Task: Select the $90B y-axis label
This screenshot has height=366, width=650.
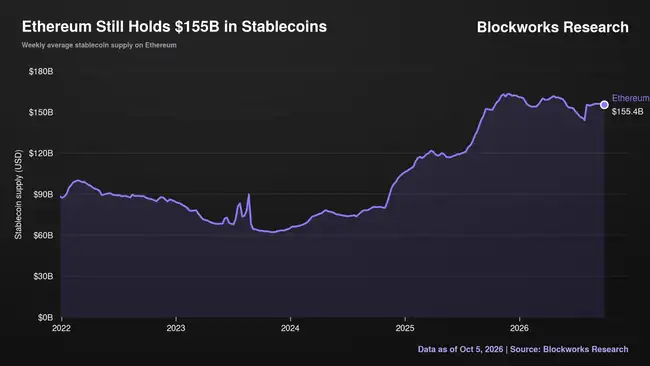Action: (43, 194)
